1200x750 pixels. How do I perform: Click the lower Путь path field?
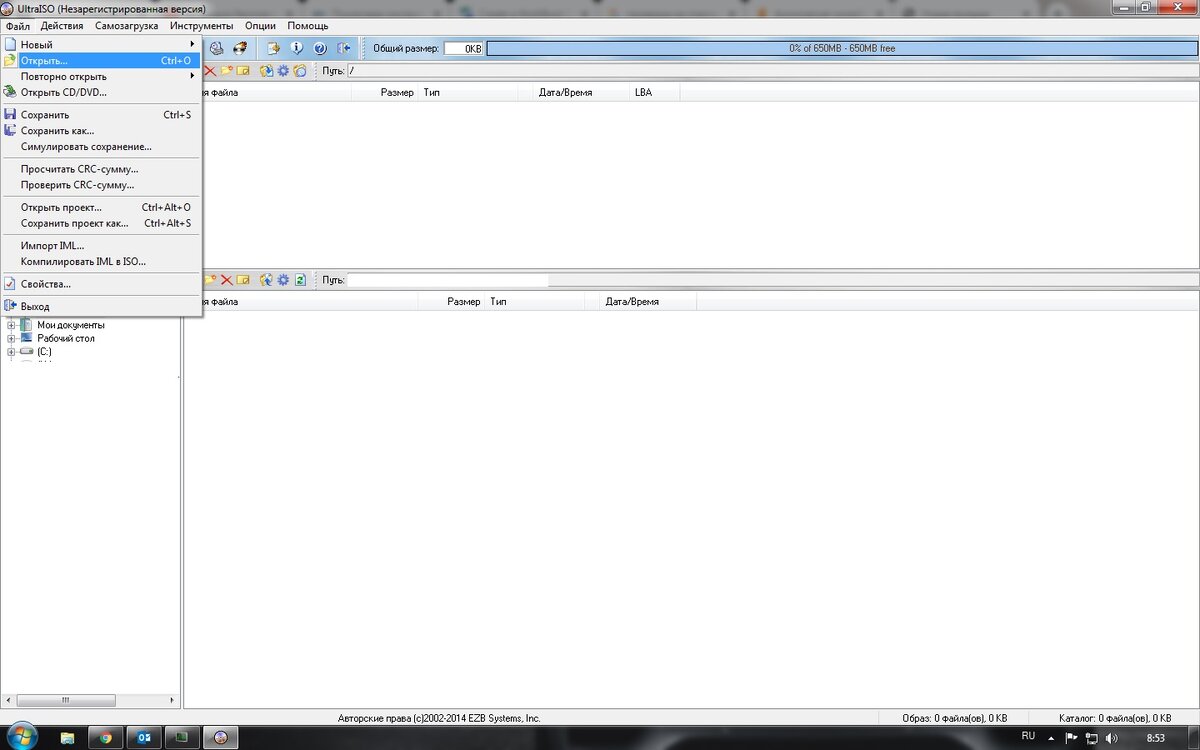tap(447, 280)
